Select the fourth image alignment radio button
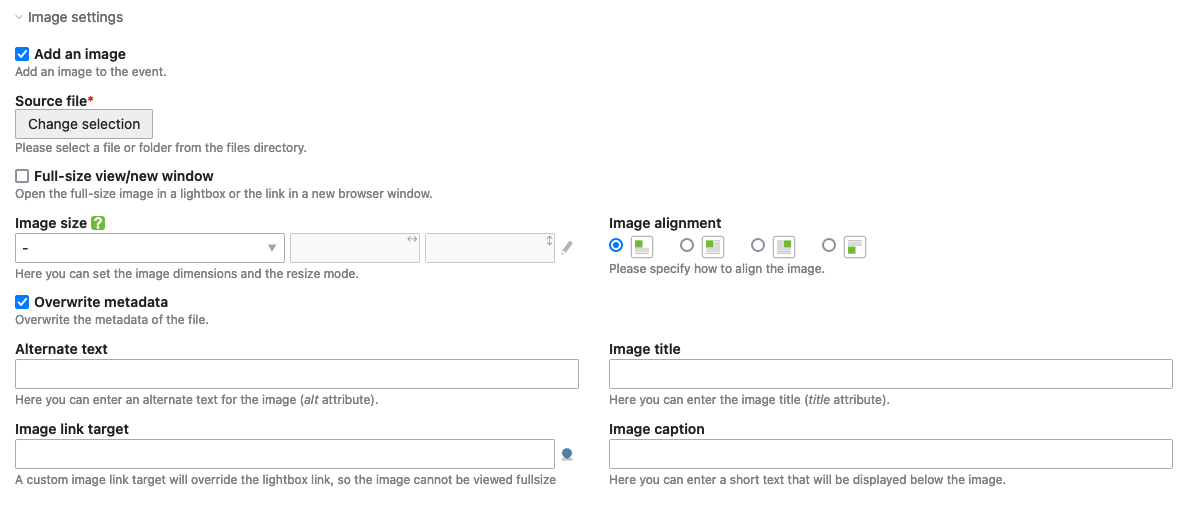1188x512 pixels. [x=829, y=245]
